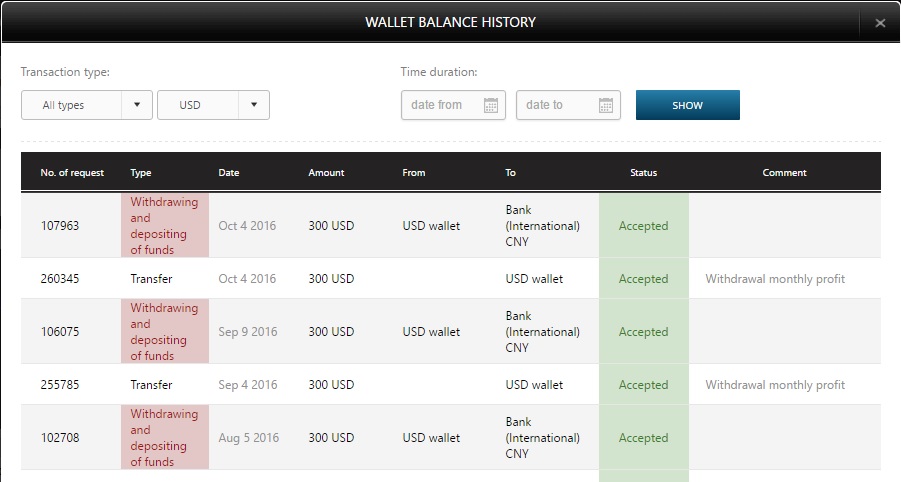
Task: Click Accepted status of request 102708
Action: coord(643,438)
